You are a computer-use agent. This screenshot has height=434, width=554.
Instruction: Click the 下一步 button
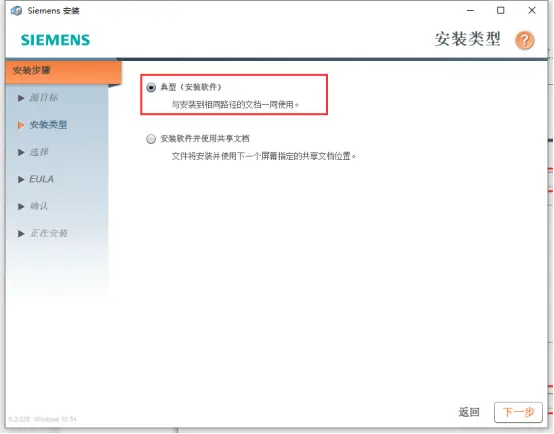coord(518,412)
